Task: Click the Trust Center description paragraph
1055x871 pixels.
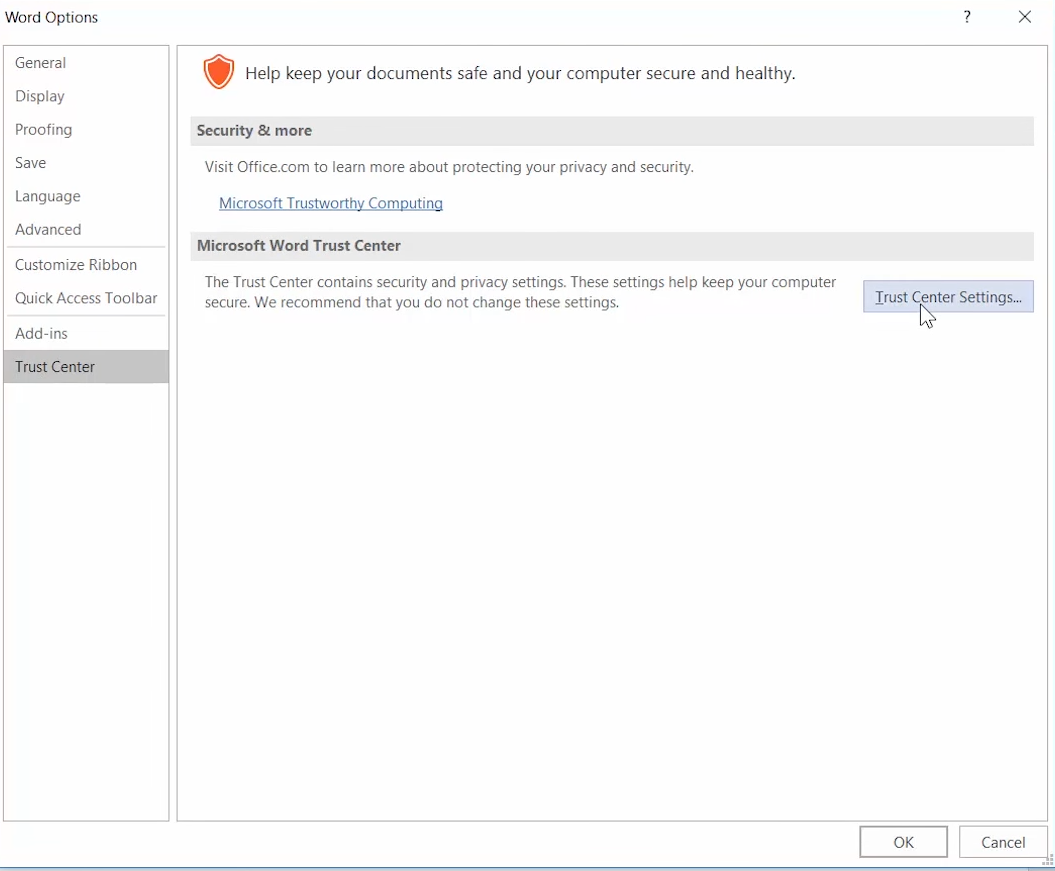Action: click(x=520, y=292)
